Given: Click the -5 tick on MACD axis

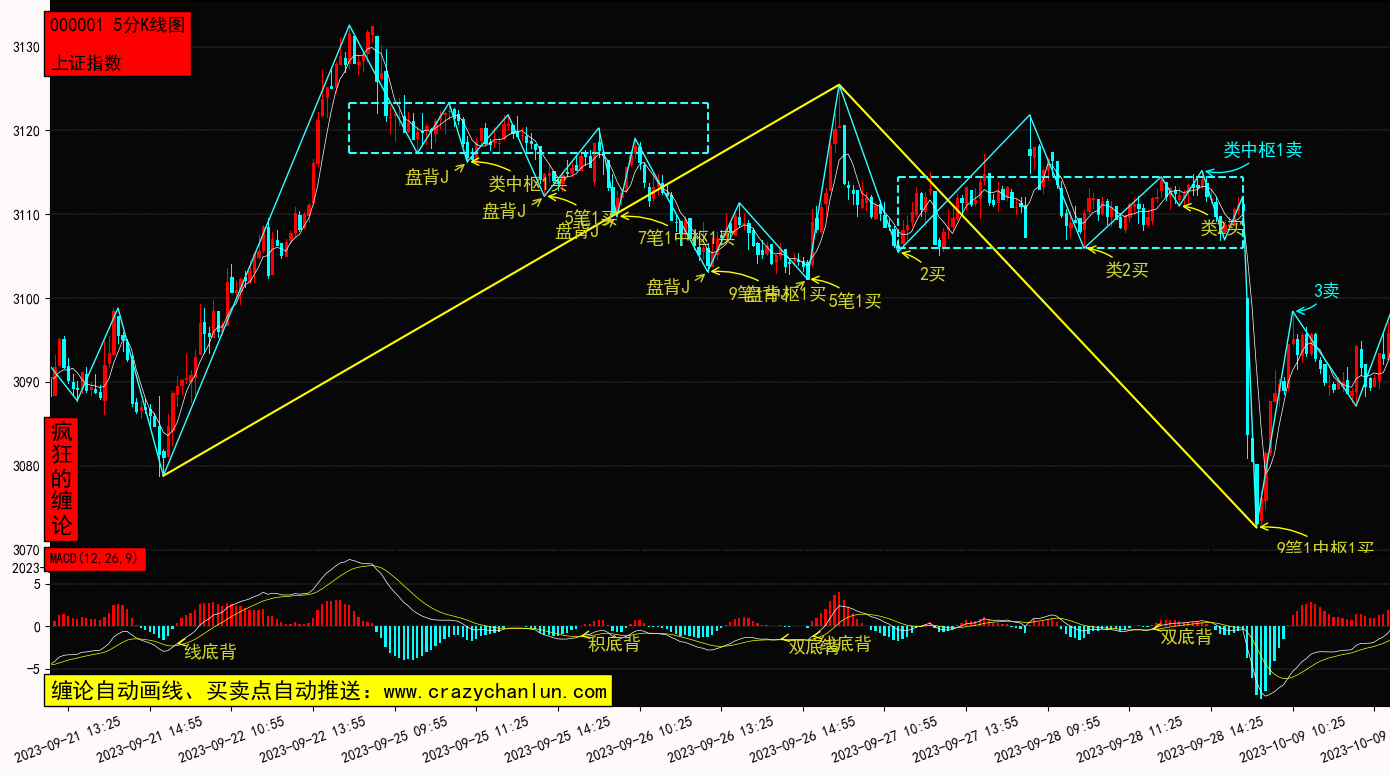Looking at the screenshot, I should [33, 669].
